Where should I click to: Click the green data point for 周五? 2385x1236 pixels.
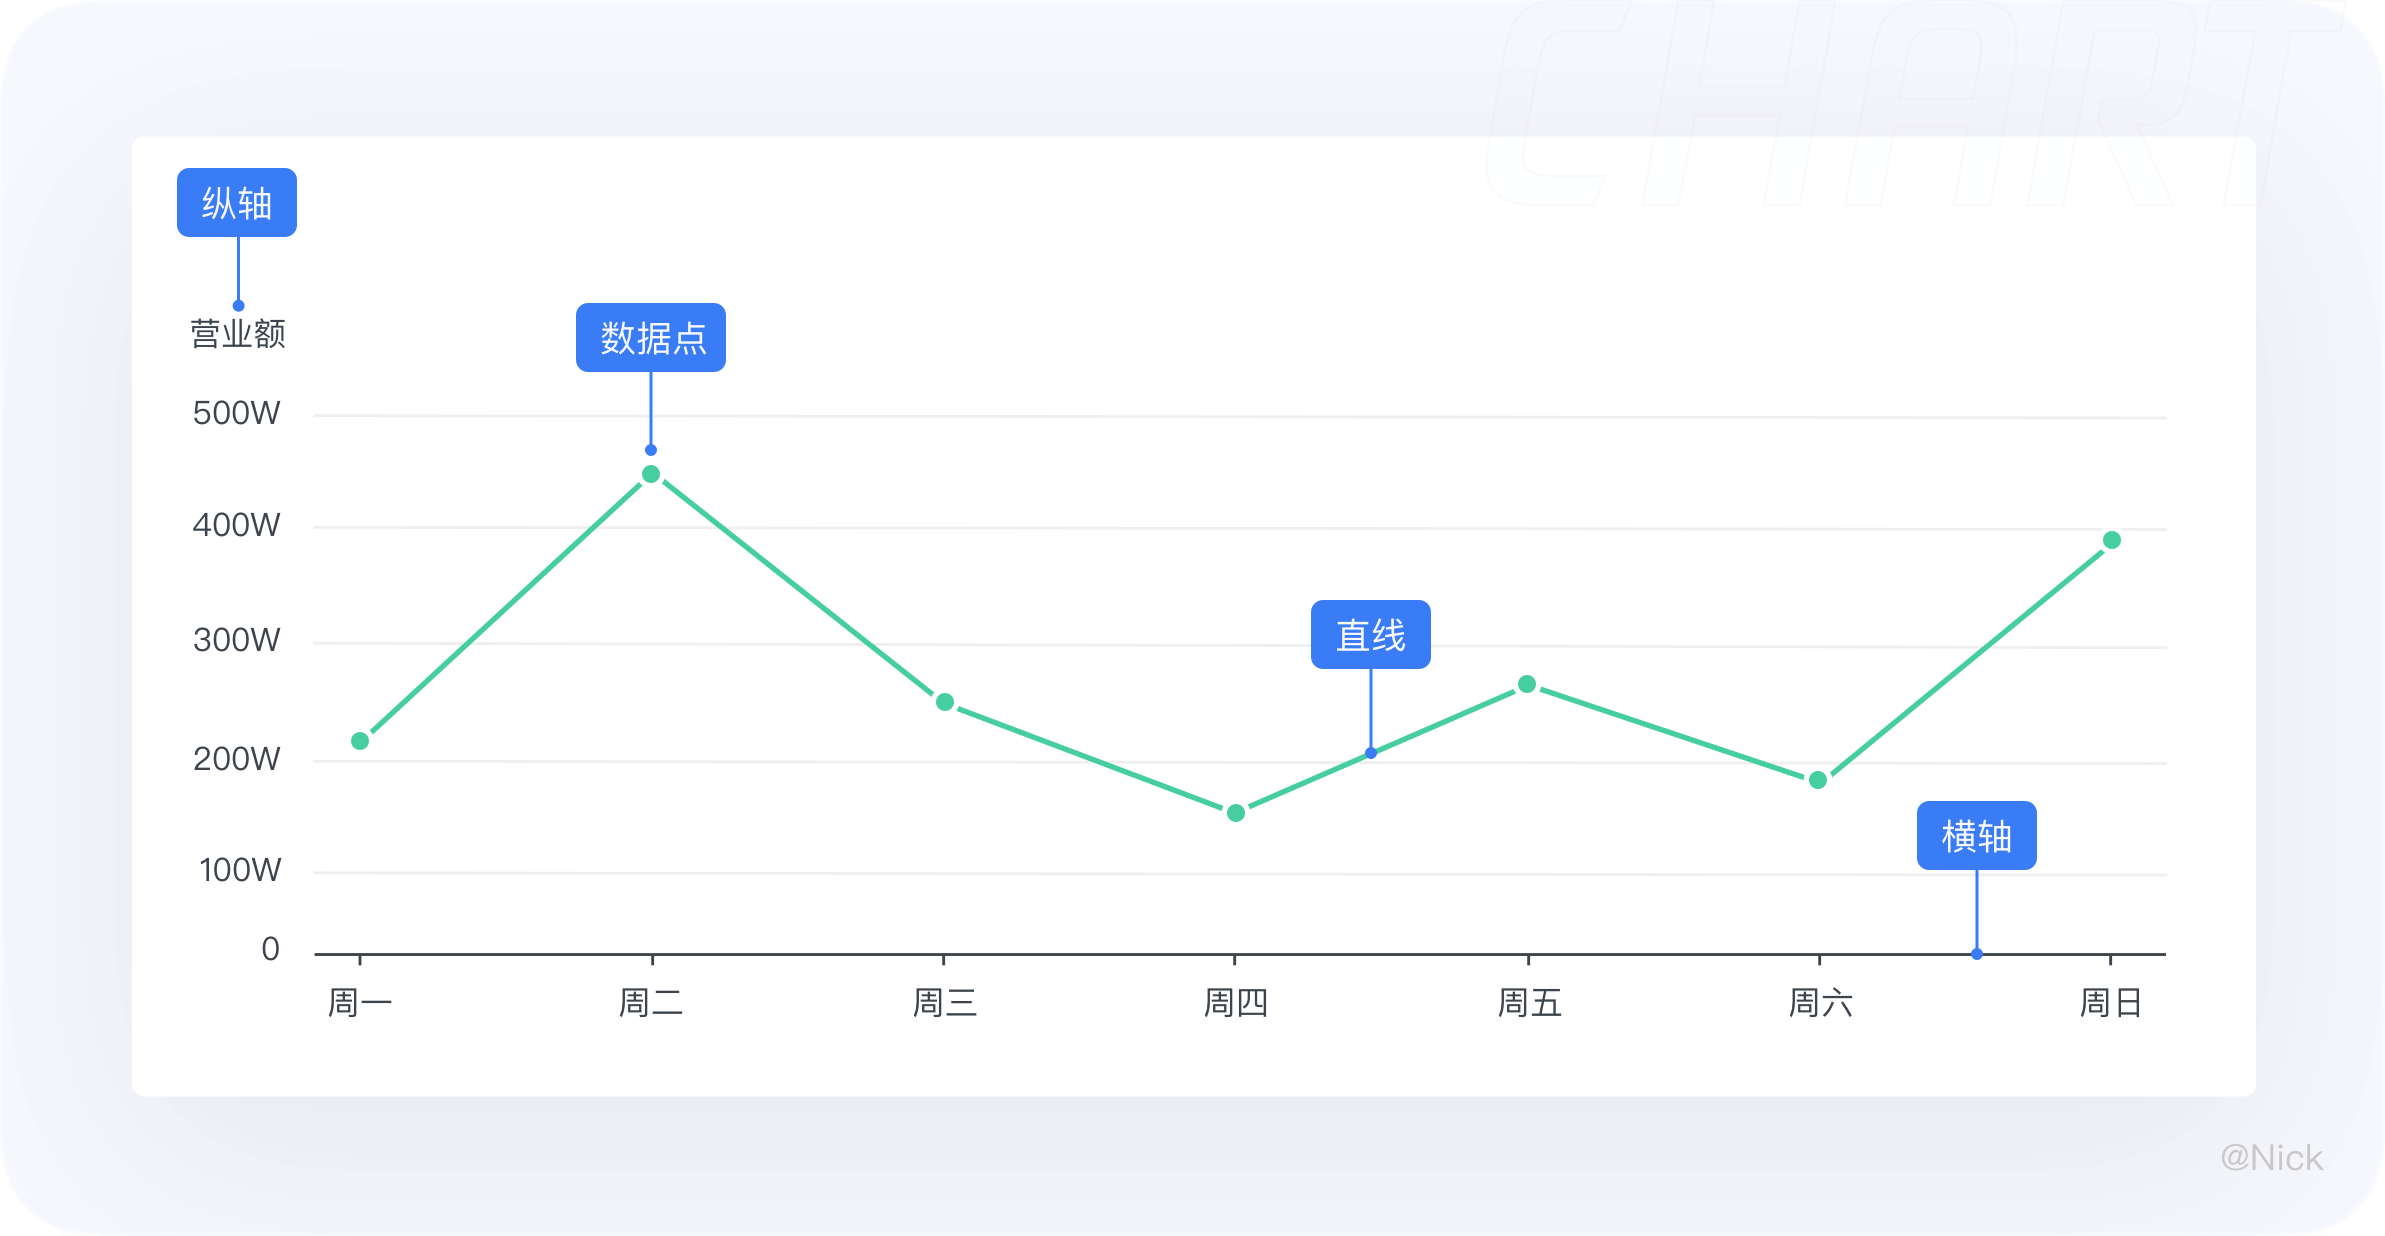click(1527, 684)
